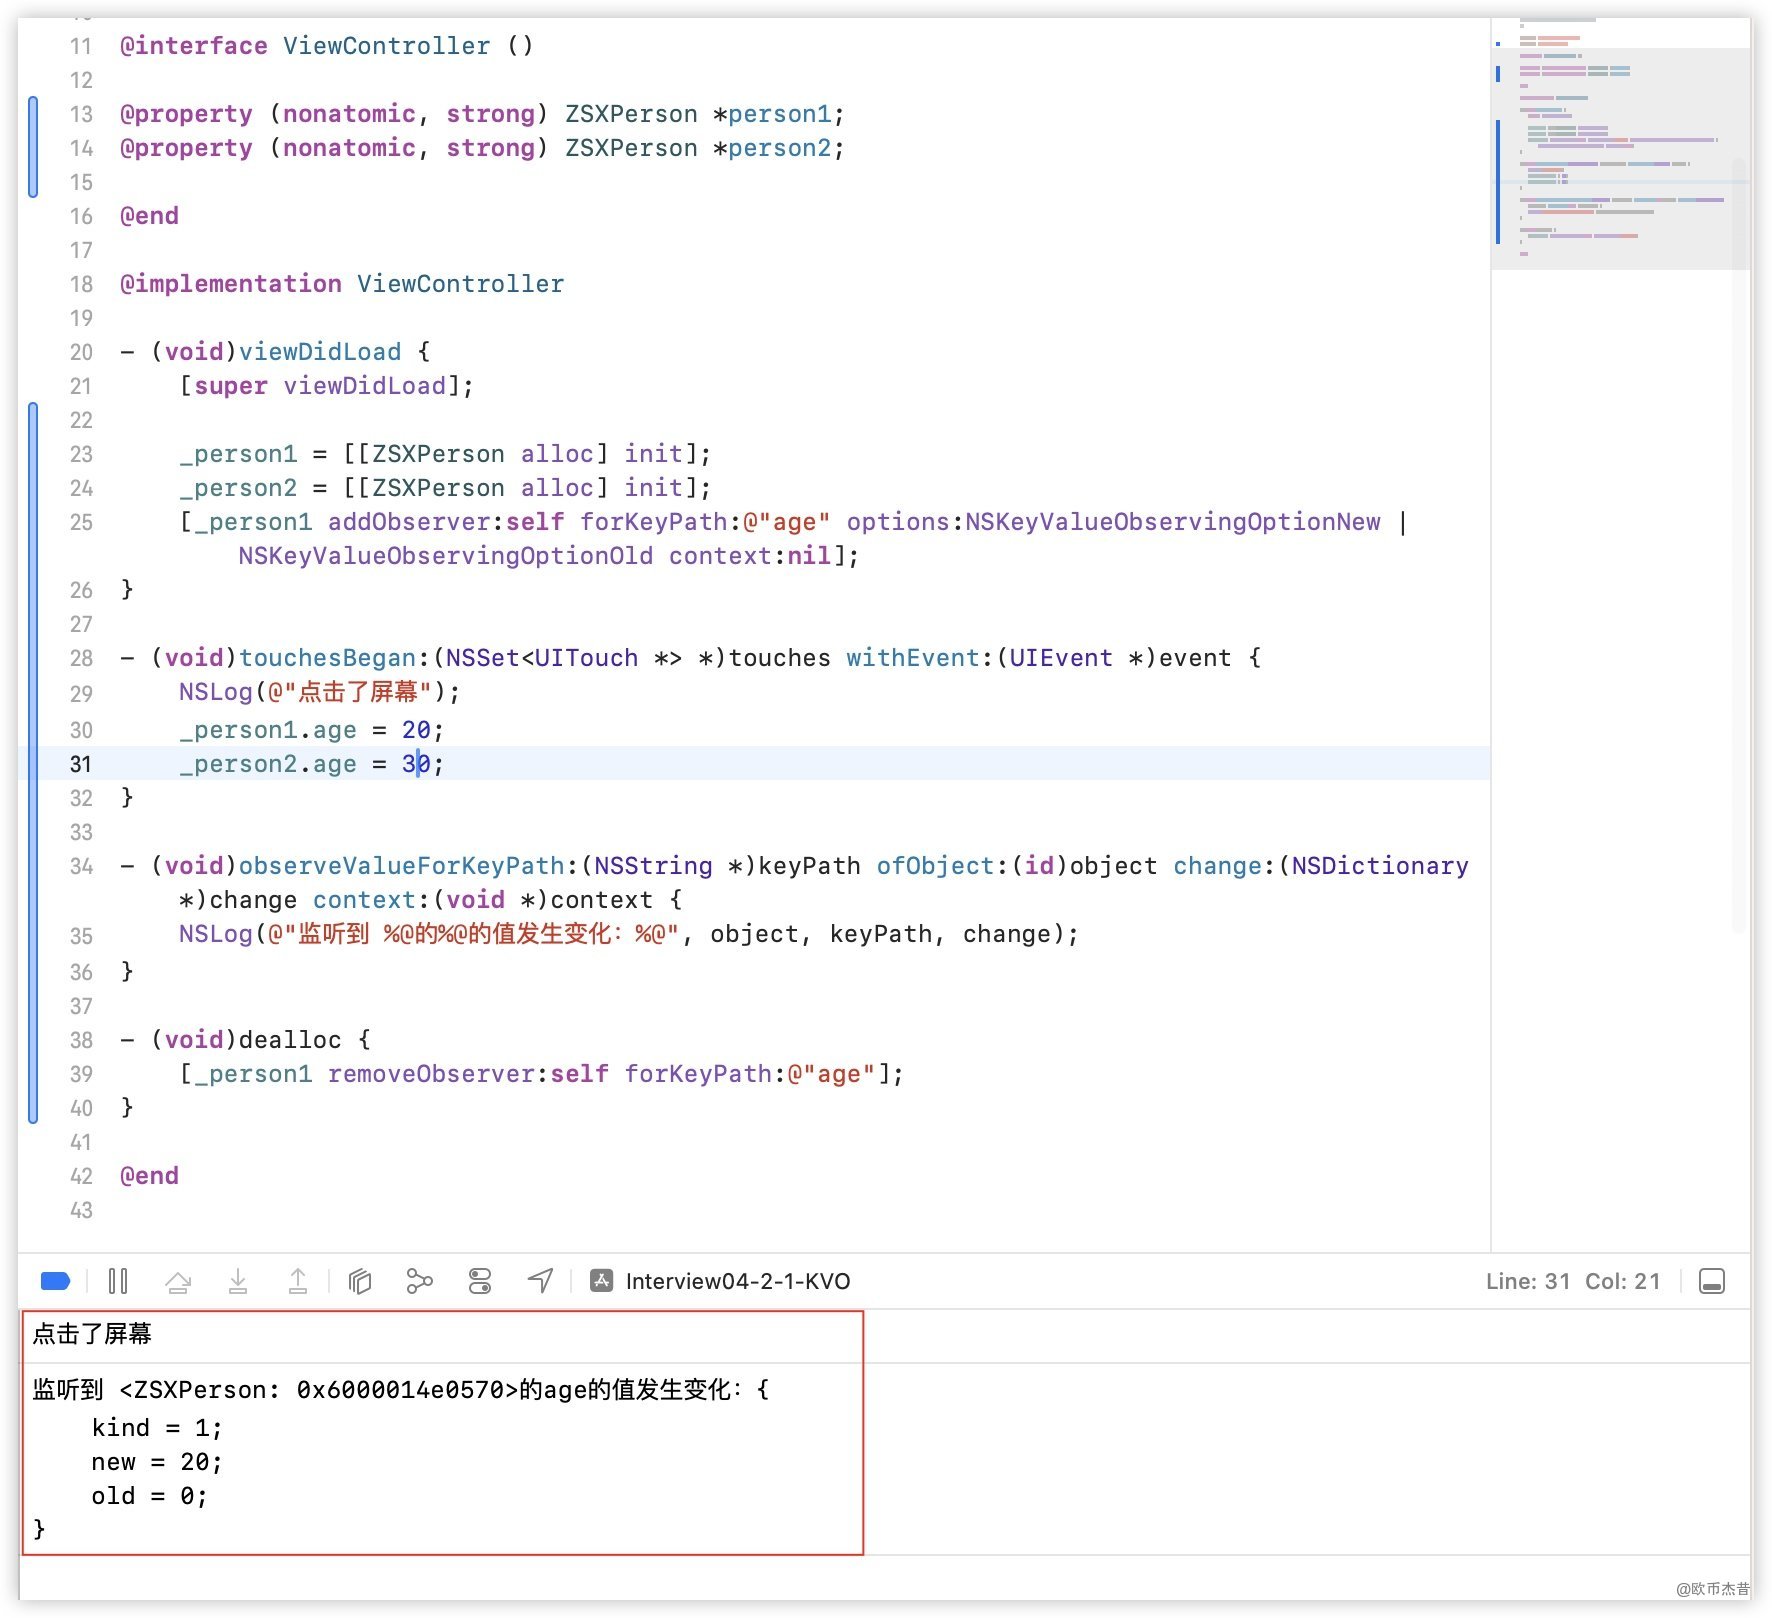The height and width of the screenshot is (1618, 1772).
Task: Click the console line 'kind = 1;'
Action: coord(157,1428)
